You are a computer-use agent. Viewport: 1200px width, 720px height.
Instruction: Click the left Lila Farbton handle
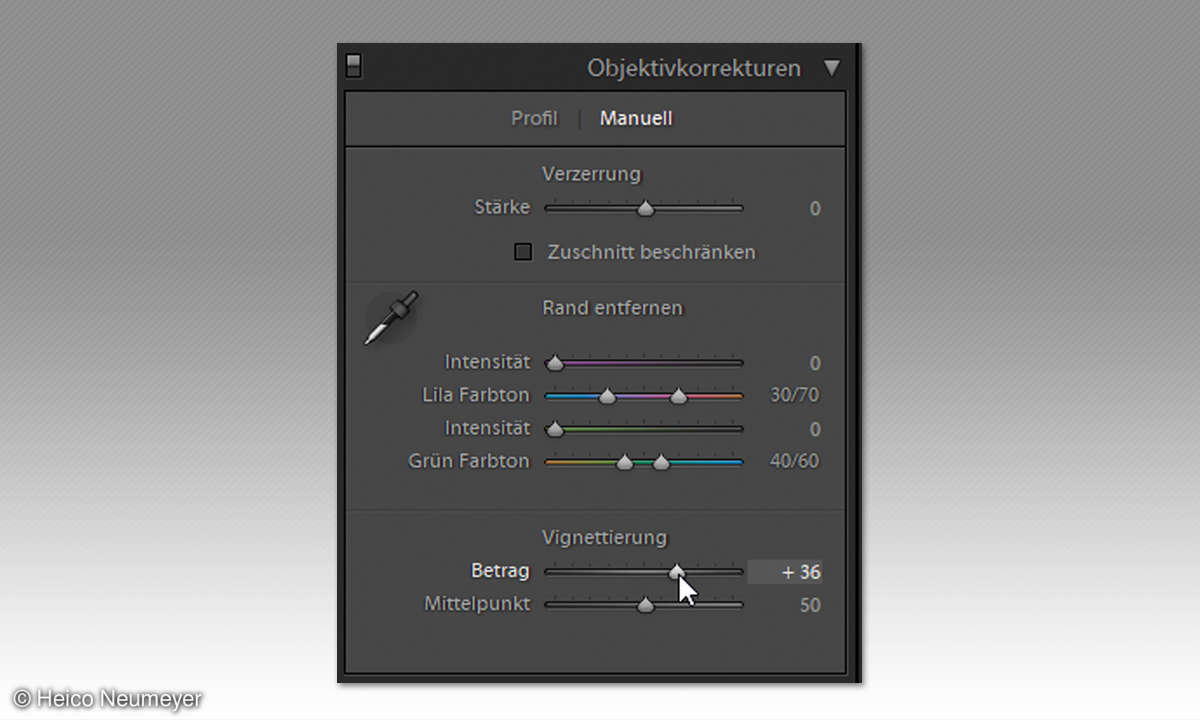tap(606, 396)
